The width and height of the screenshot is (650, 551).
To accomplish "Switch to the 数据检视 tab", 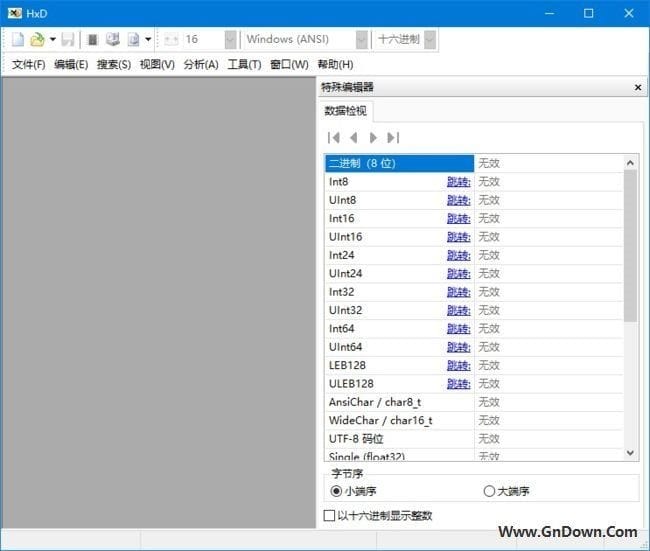I will pos(345,111).
